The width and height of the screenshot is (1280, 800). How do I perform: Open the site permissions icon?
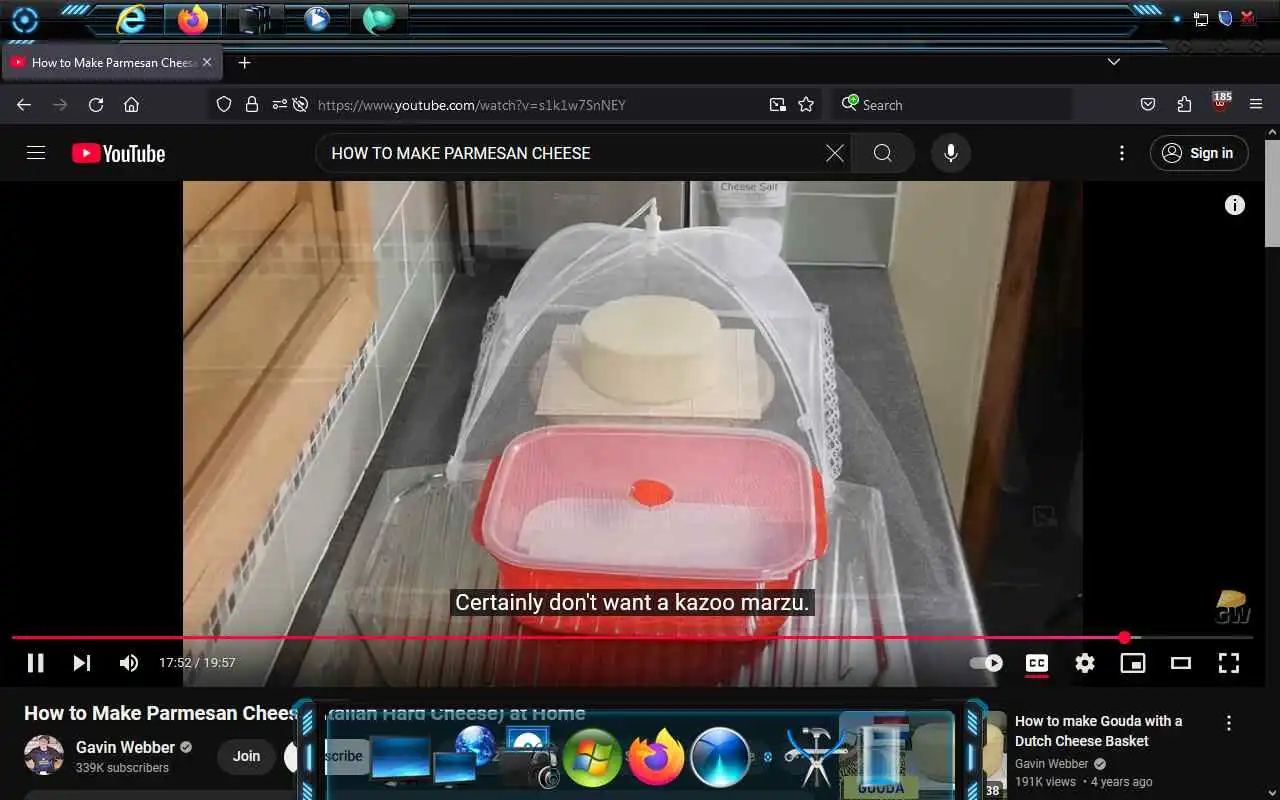[x=278, y=105]
